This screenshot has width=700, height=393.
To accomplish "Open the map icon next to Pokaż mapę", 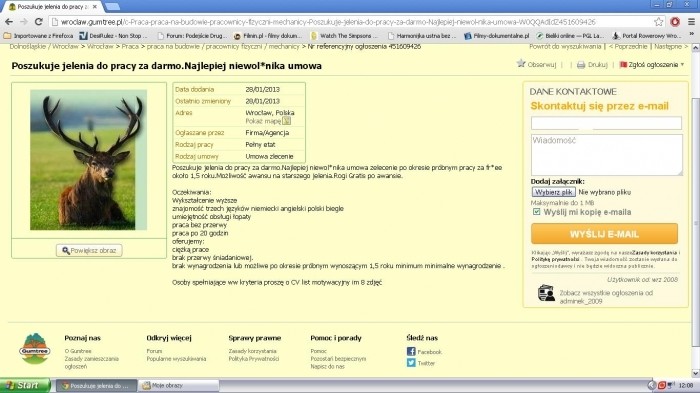I will tap(287, 121).
